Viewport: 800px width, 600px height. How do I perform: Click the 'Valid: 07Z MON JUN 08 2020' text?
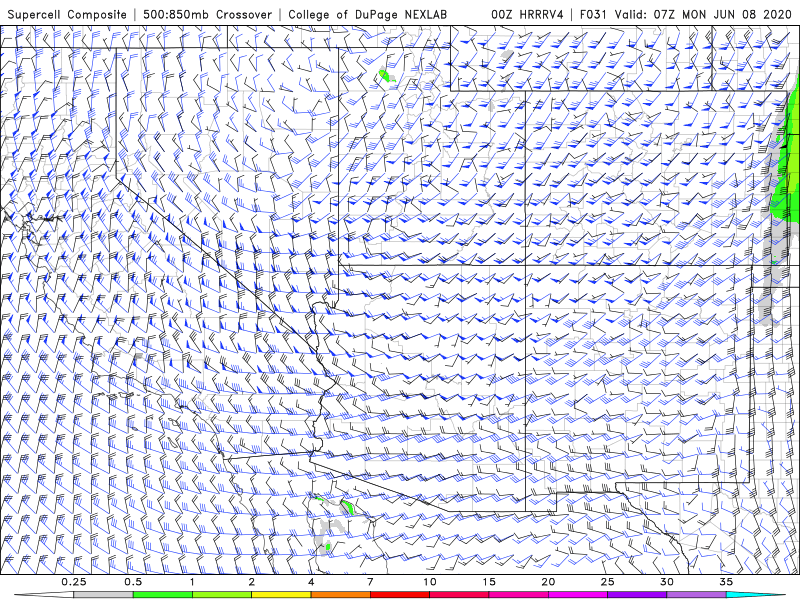tap(703, 15)
